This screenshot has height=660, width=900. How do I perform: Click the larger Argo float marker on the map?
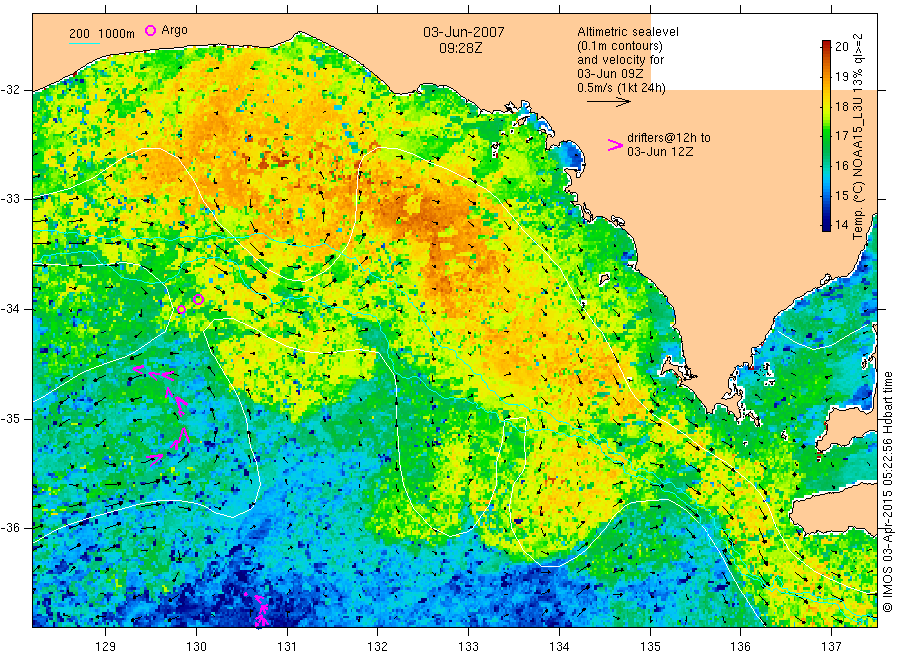click(199, 299)
